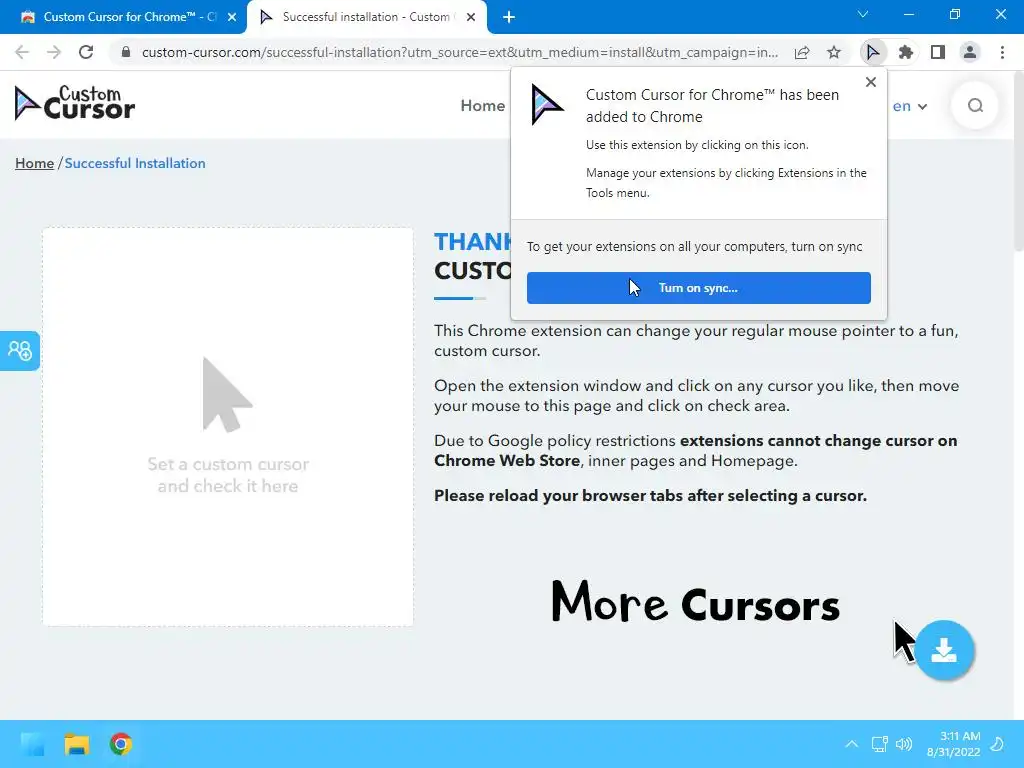Open the Chrome tab search chevron
The image size is (1024, 768).
coord(863,14)
